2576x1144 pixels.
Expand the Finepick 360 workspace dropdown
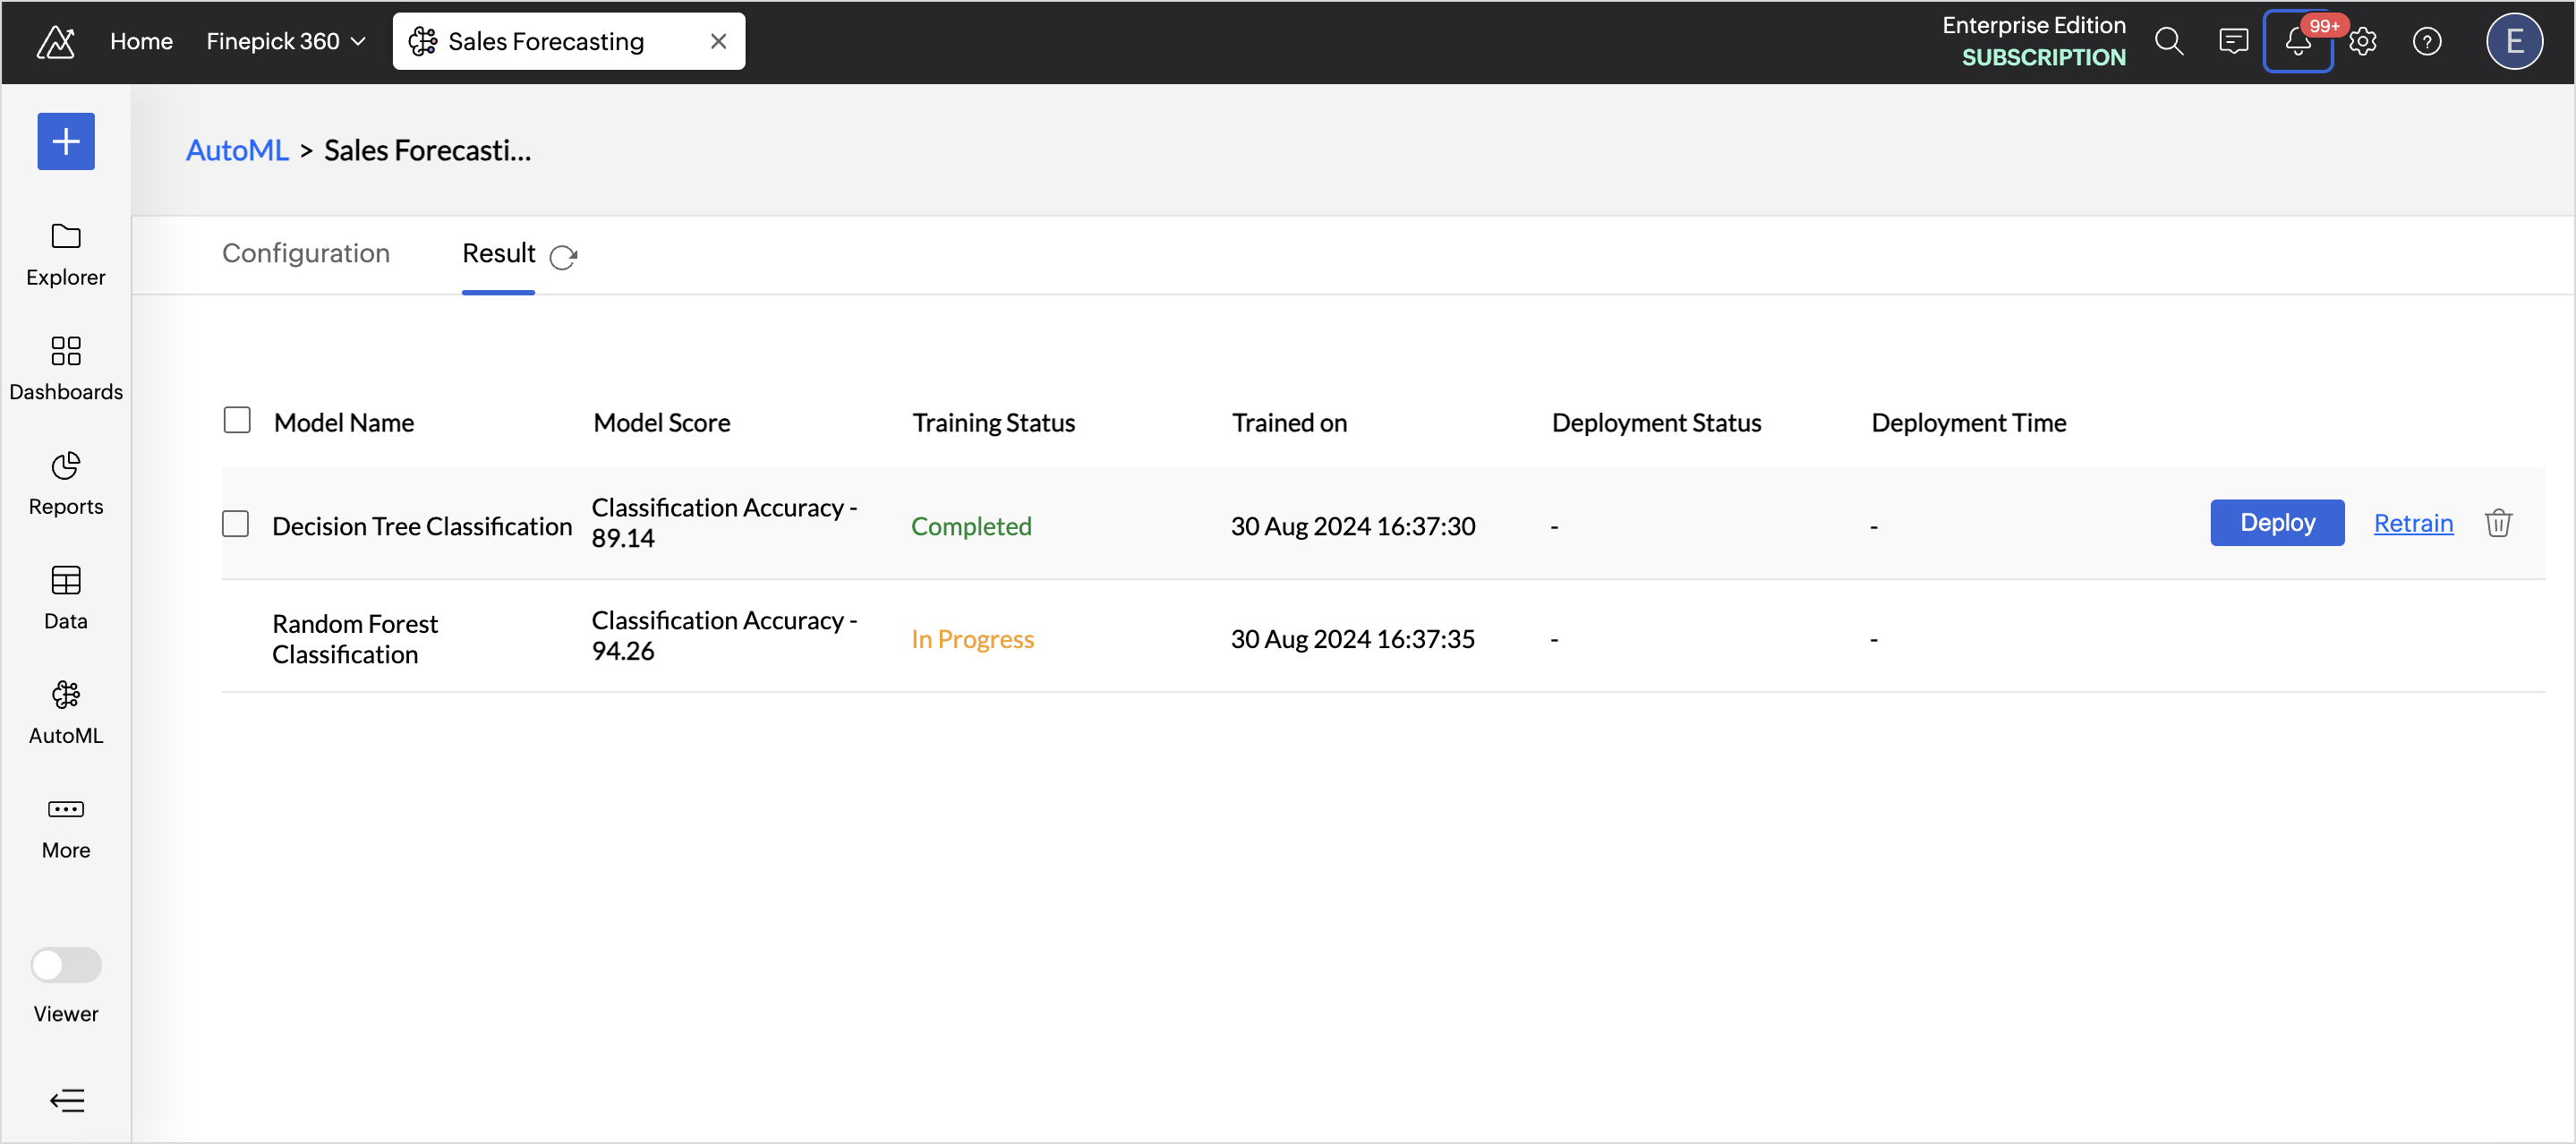pos(286,41)
